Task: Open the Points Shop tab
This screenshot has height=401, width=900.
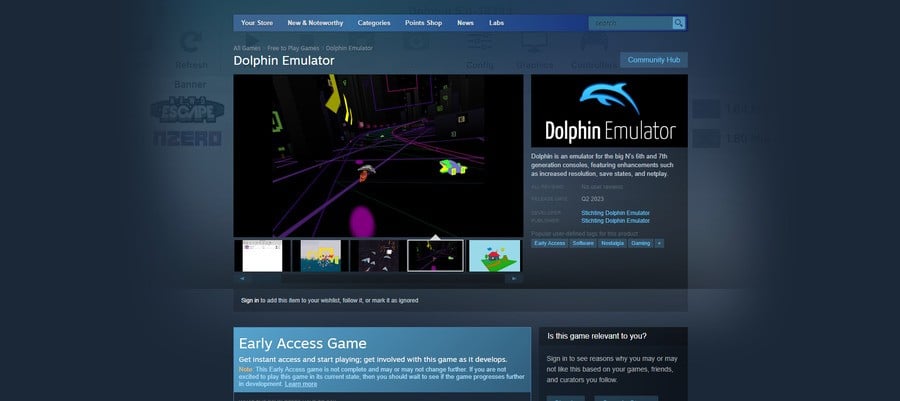Action: (424, 23)
